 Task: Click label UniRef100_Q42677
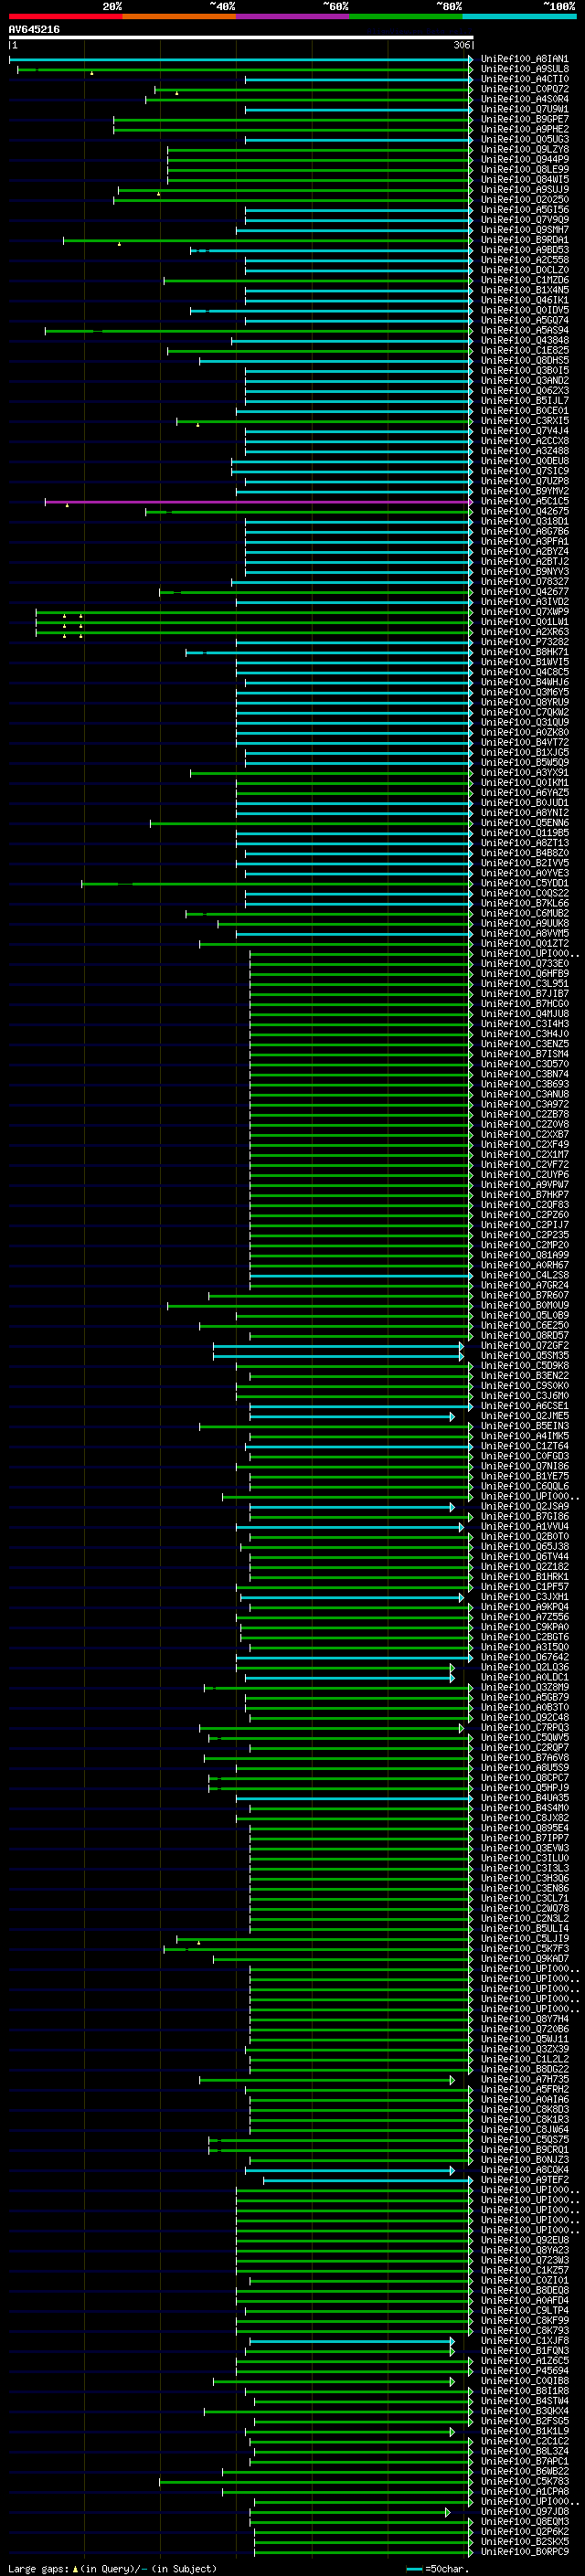tap(524, 592)
